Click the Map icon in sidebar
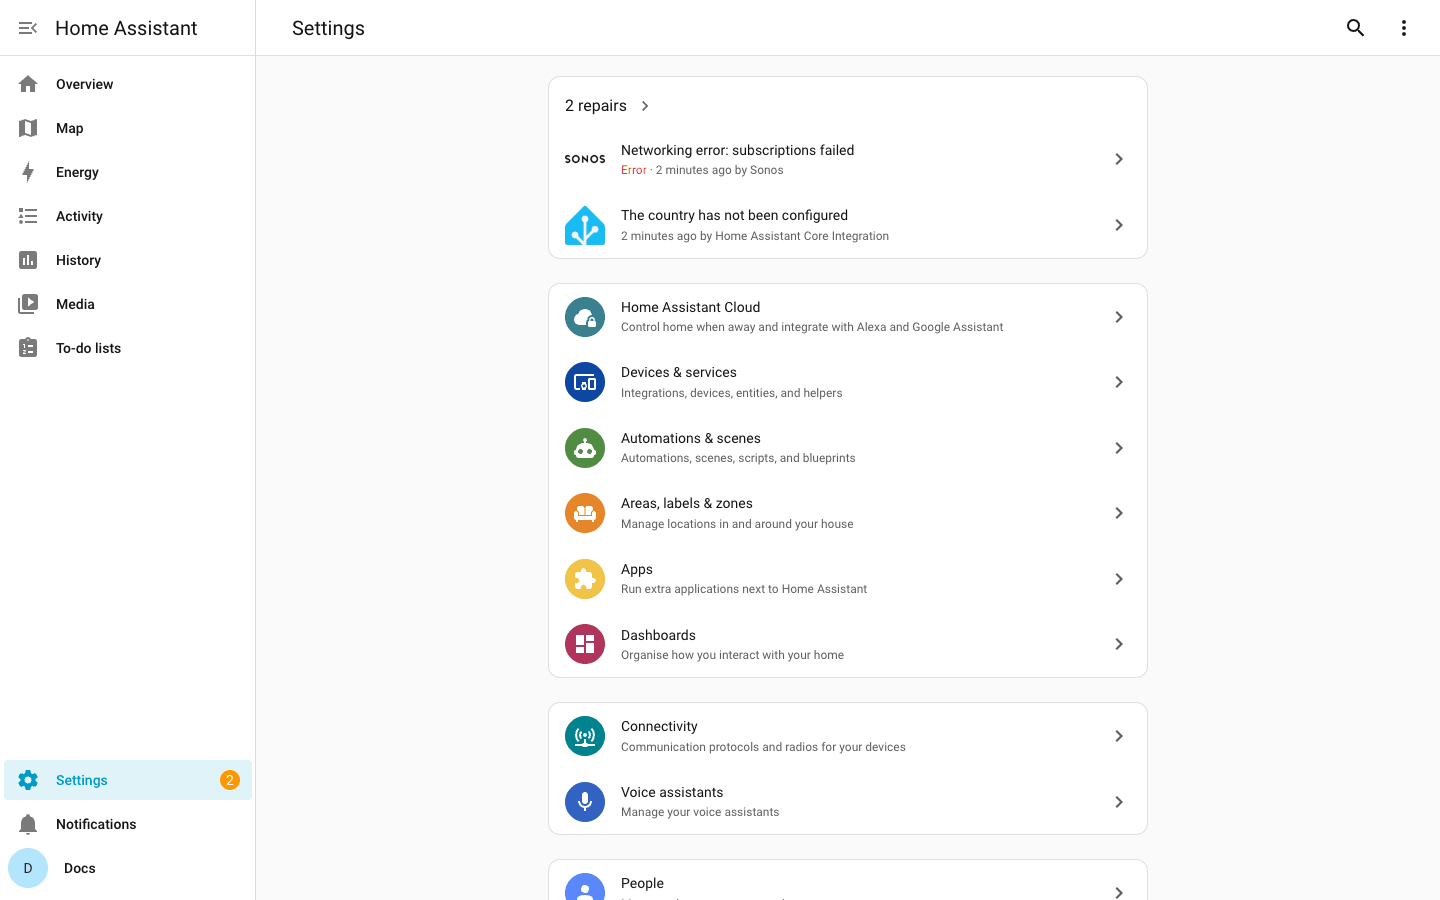The width and height of the screenshot is (1440, 900). [28, 128]
